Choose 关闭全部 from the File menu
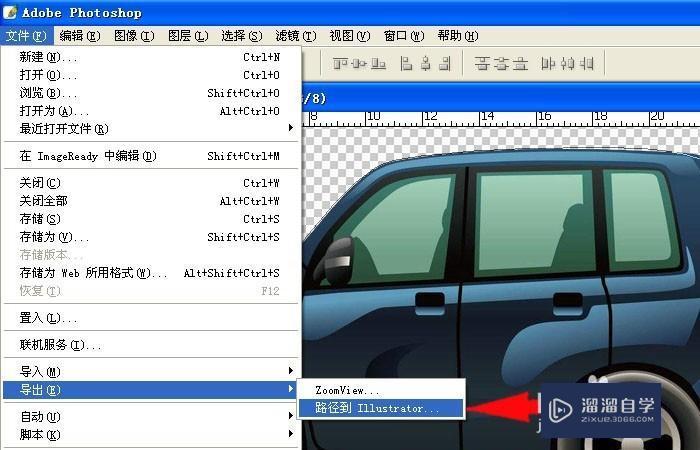Screen dimensions: 700x450 [150, 201]
